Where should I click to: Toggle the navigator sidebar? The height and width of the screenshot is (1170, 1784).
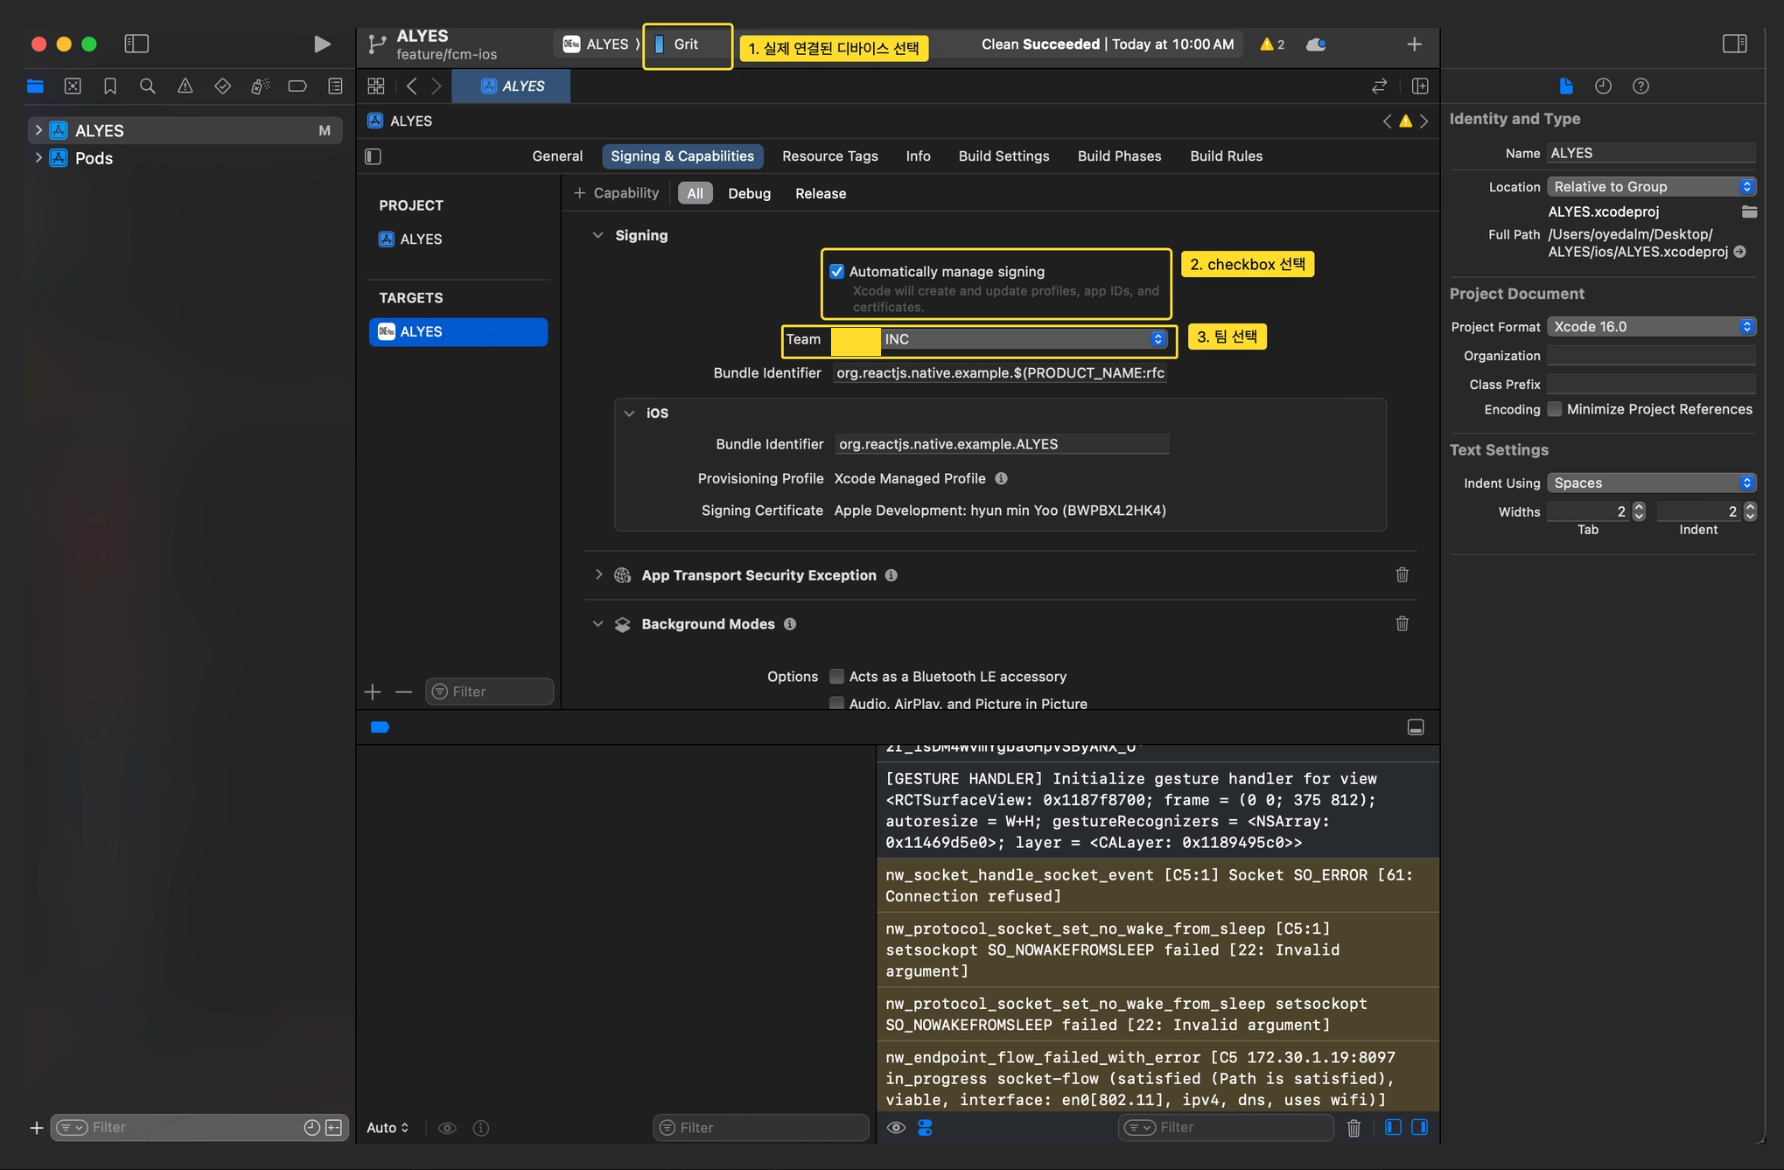136,44
